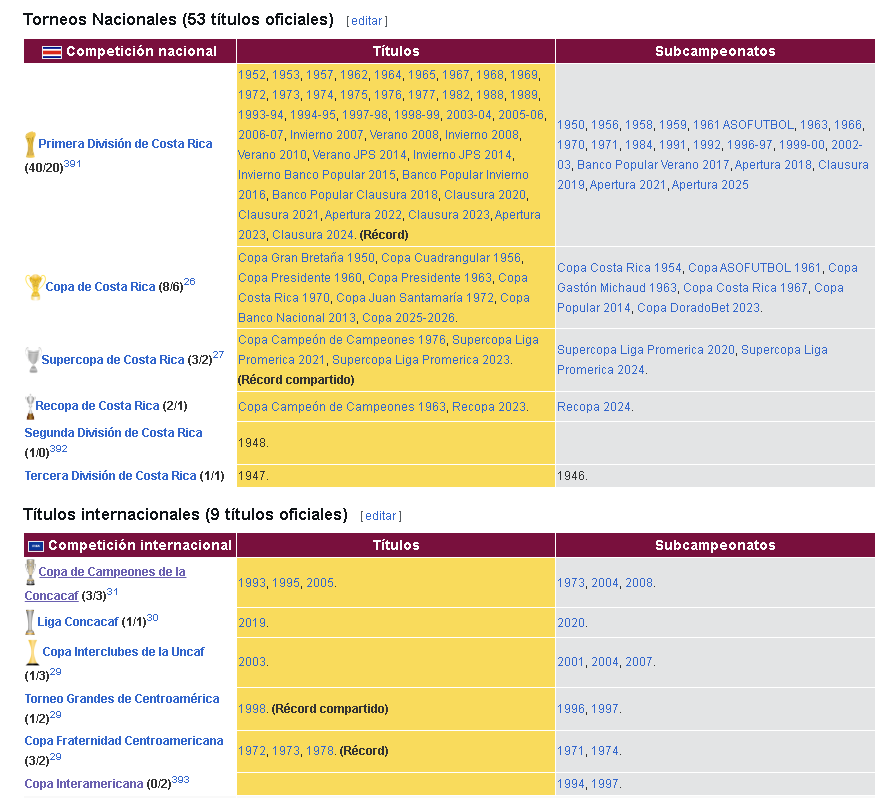Open Recopa 2023 link

click(489, 407)
